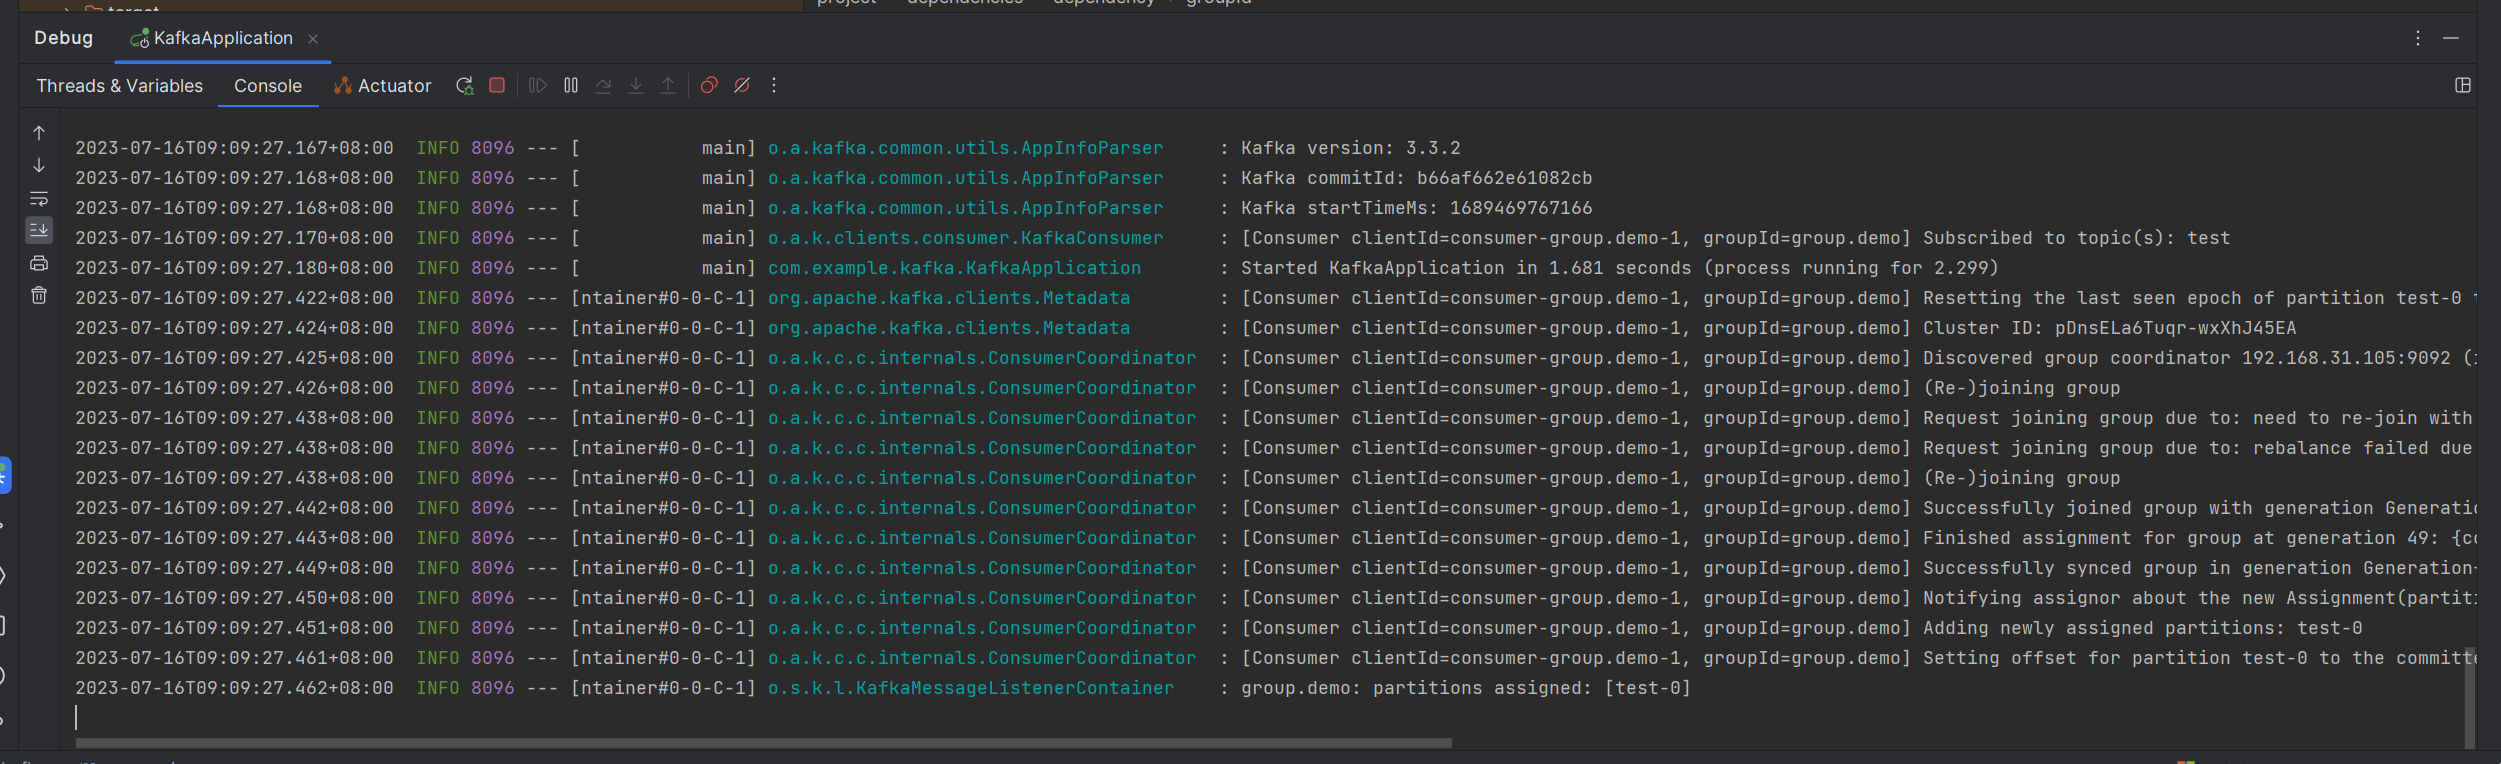Rerun the KafkaApplication debug session
This screenshot has width=2501, height=764.
tap(465, 86)
